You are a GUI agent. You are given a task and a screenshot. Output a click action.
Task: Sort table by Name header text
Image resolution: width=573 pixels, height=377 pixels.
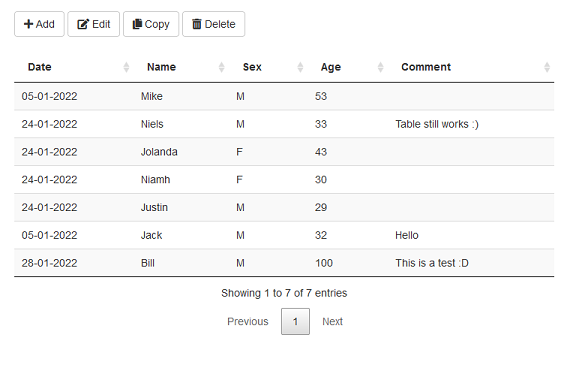tap(162, 67)
